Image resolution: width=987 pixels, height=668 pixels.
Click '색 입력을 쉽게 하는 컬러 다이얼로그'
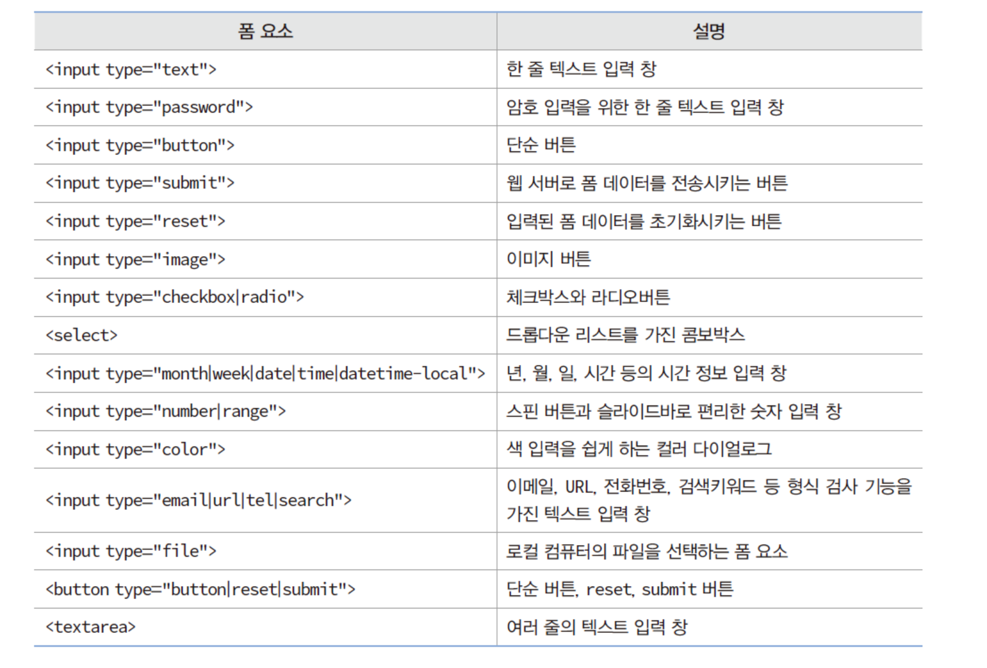639,449
